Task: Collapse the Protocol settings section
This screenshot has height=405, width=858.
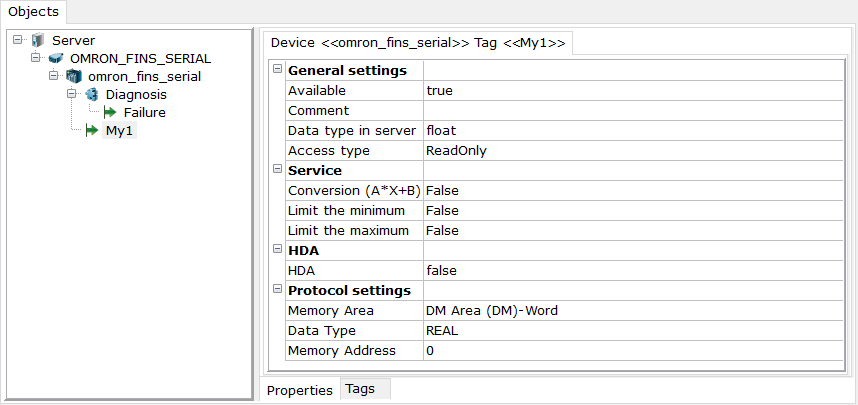Action: click(x=277, y=289)
